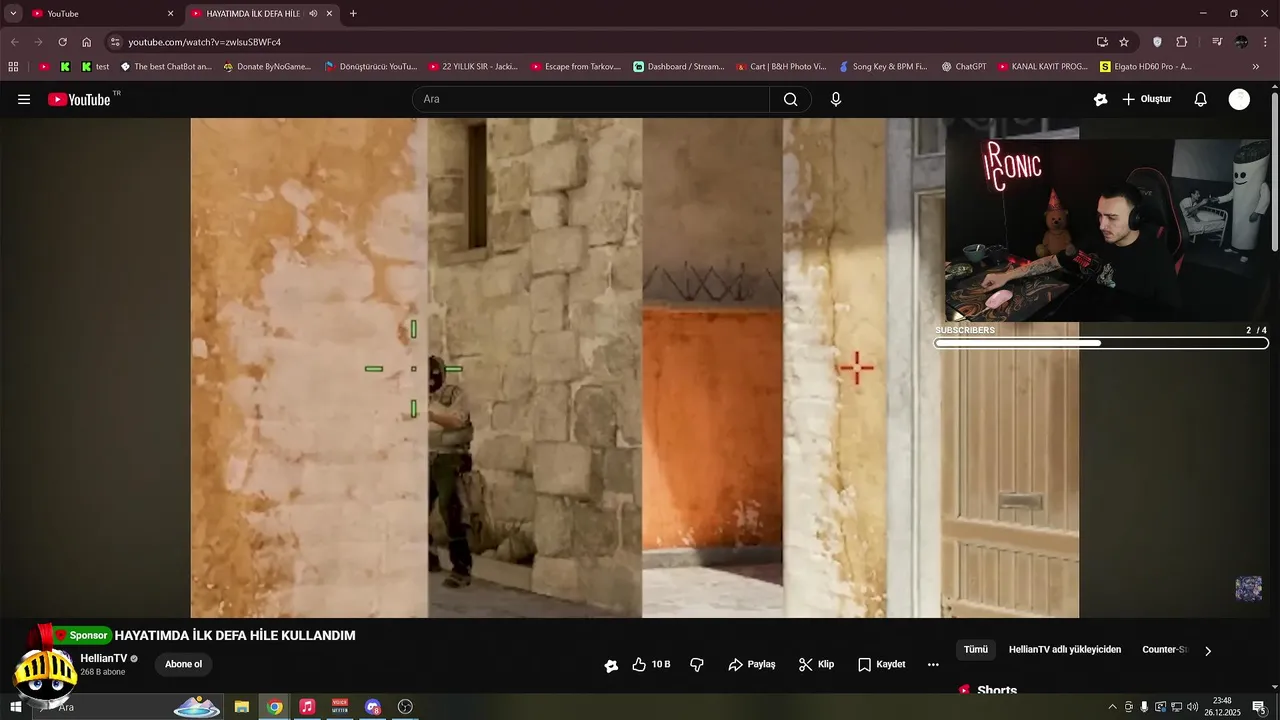1280x720 pixels.
Task: Open Chrome from the taskbar
Action: click(275, 707)
